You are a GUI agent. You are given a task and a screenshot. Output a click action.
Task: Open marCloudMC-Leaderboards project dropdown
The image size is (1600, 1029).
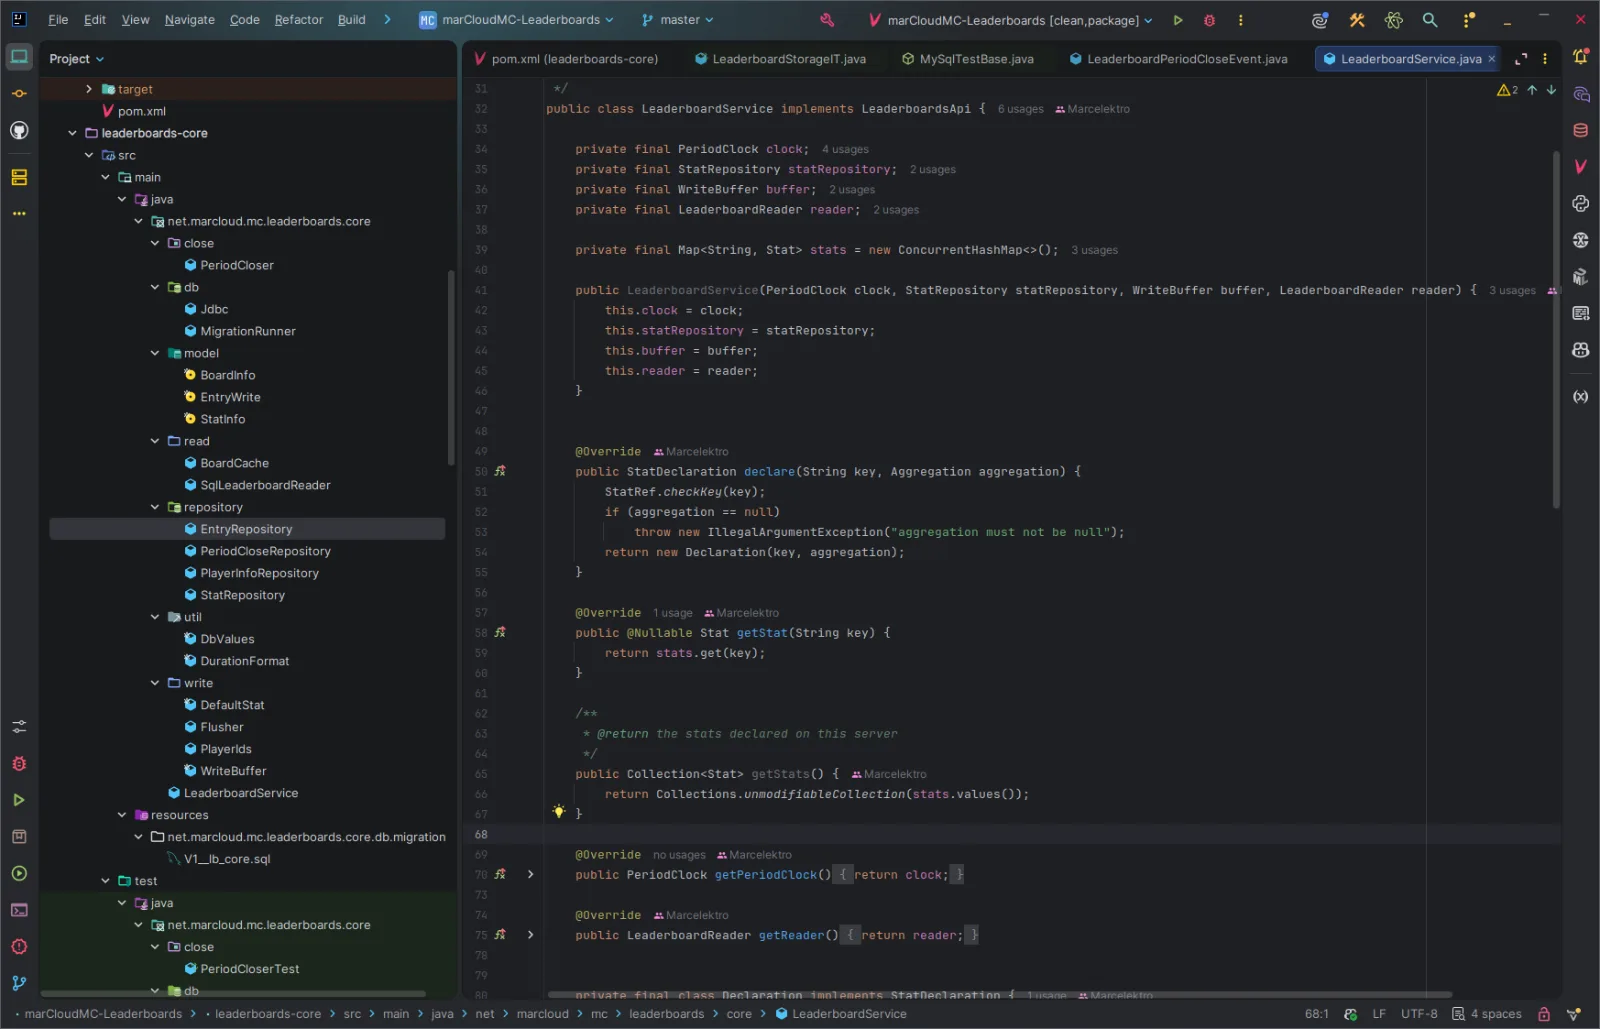click(x=516, y=20)
